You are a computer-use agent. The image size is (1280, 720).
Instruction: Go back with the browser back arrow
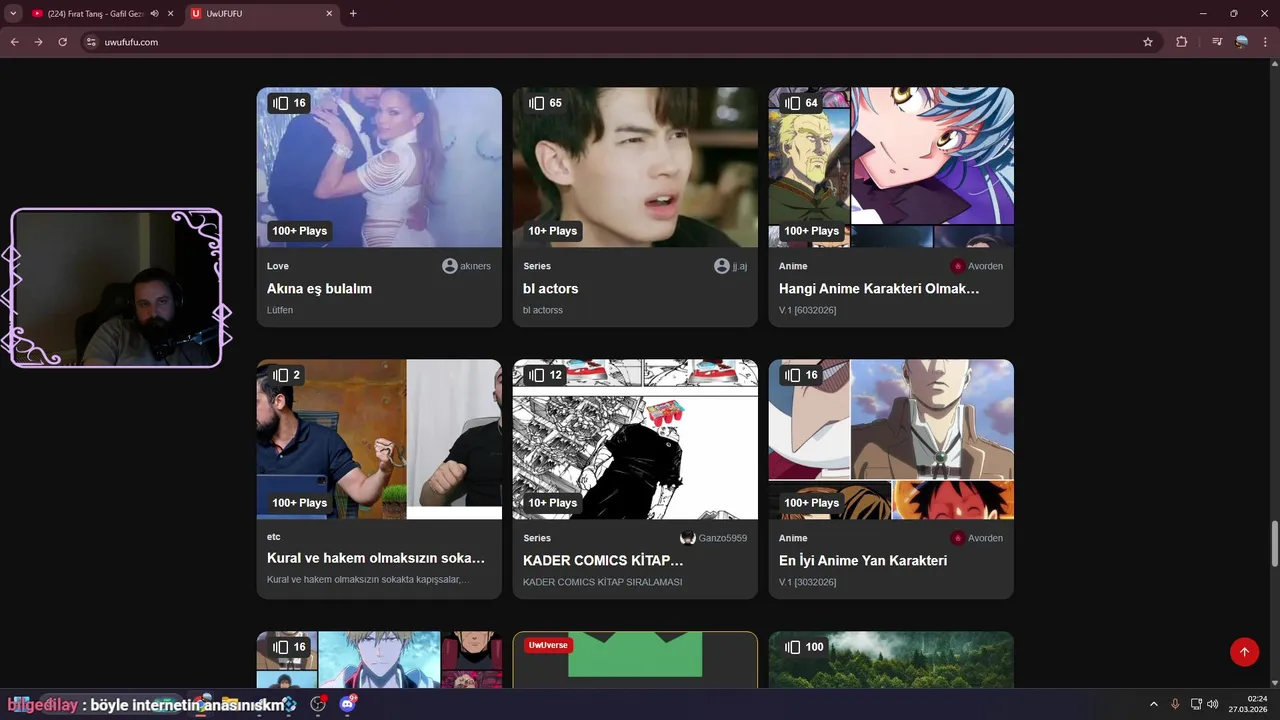(14, 42)
